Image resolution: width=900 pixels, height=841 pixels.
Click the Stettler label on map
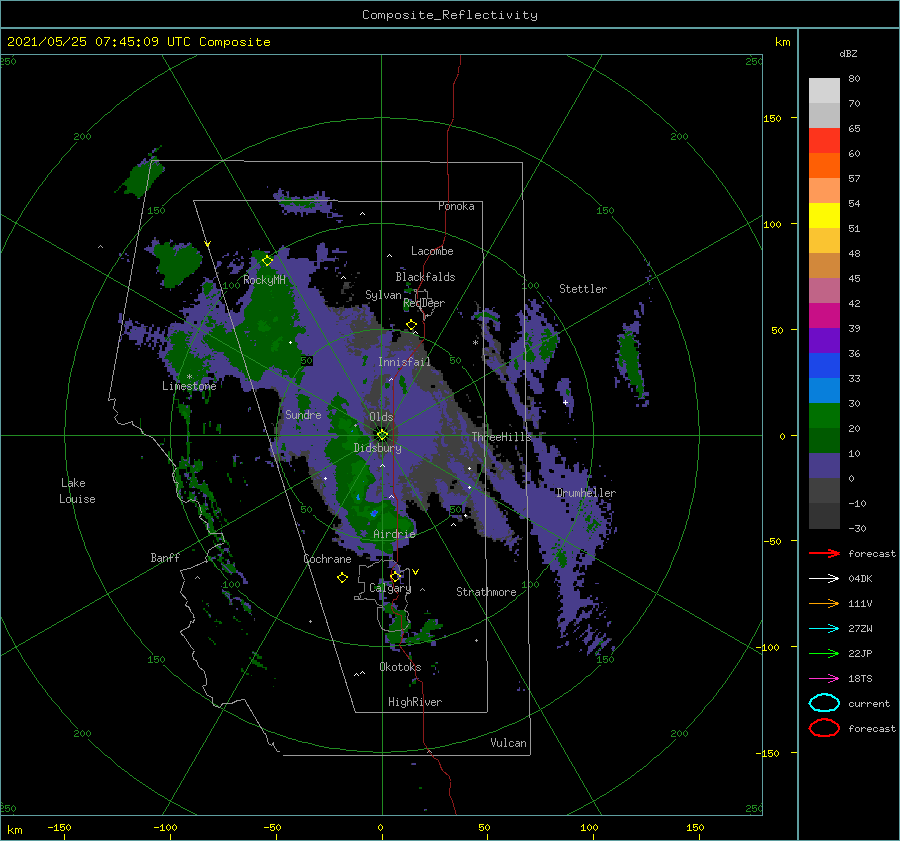(583, 289)
